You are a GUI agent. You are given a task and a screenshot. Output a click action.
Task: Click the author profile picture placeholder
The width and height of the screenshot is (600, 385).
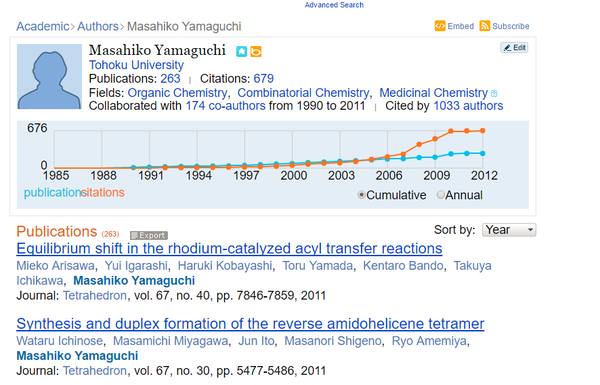[x=49, y=77]
